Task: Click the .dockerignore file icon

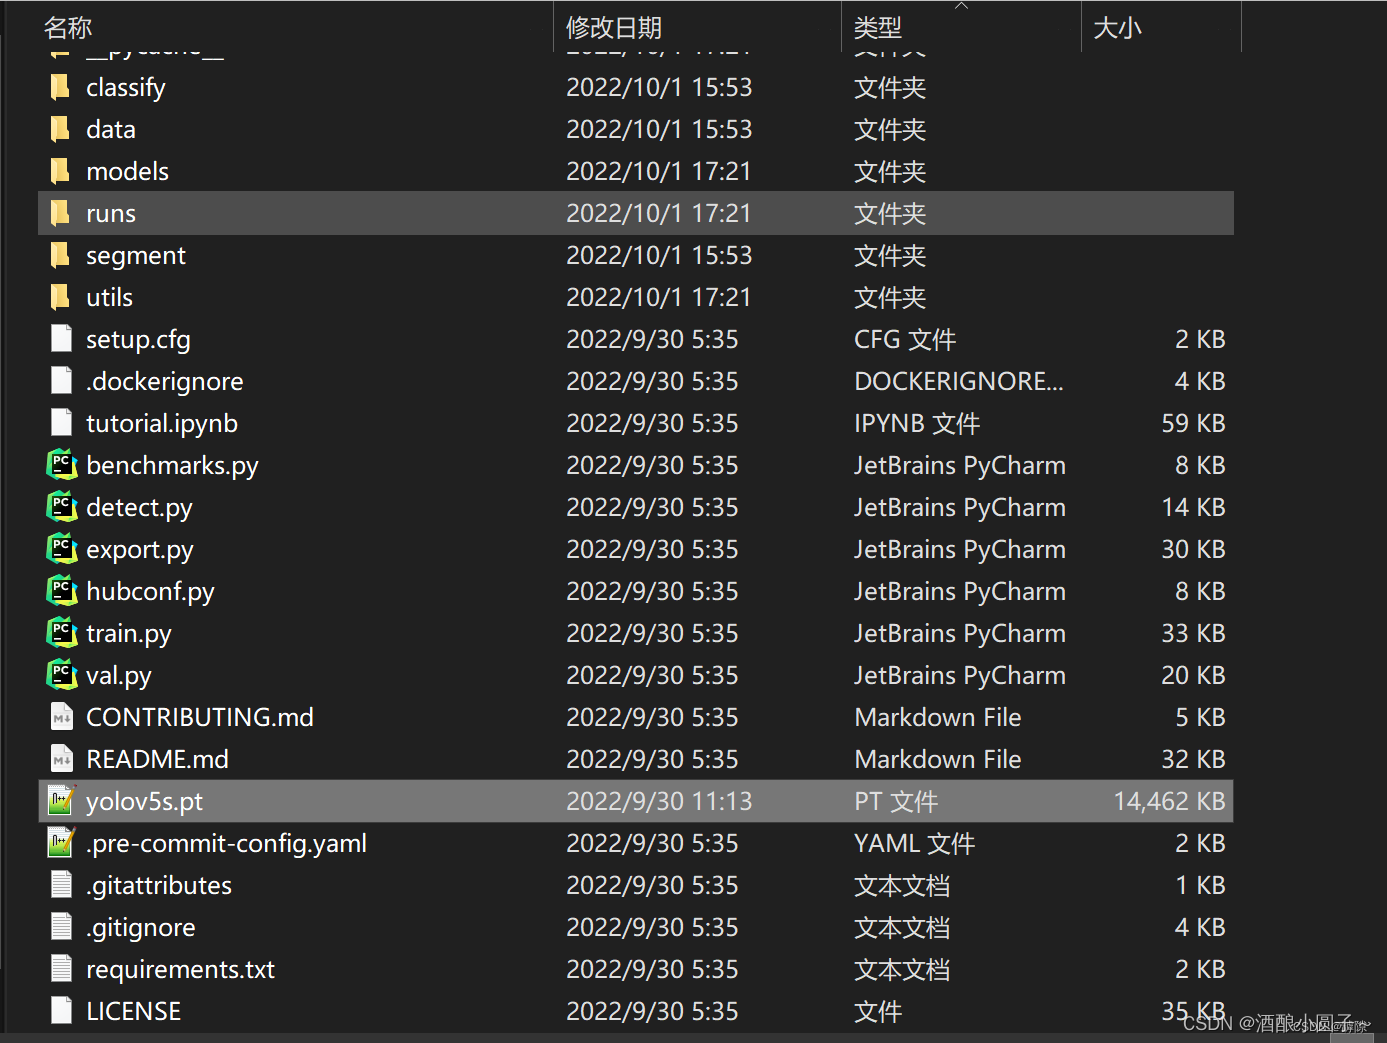Action: click(61, 381)
